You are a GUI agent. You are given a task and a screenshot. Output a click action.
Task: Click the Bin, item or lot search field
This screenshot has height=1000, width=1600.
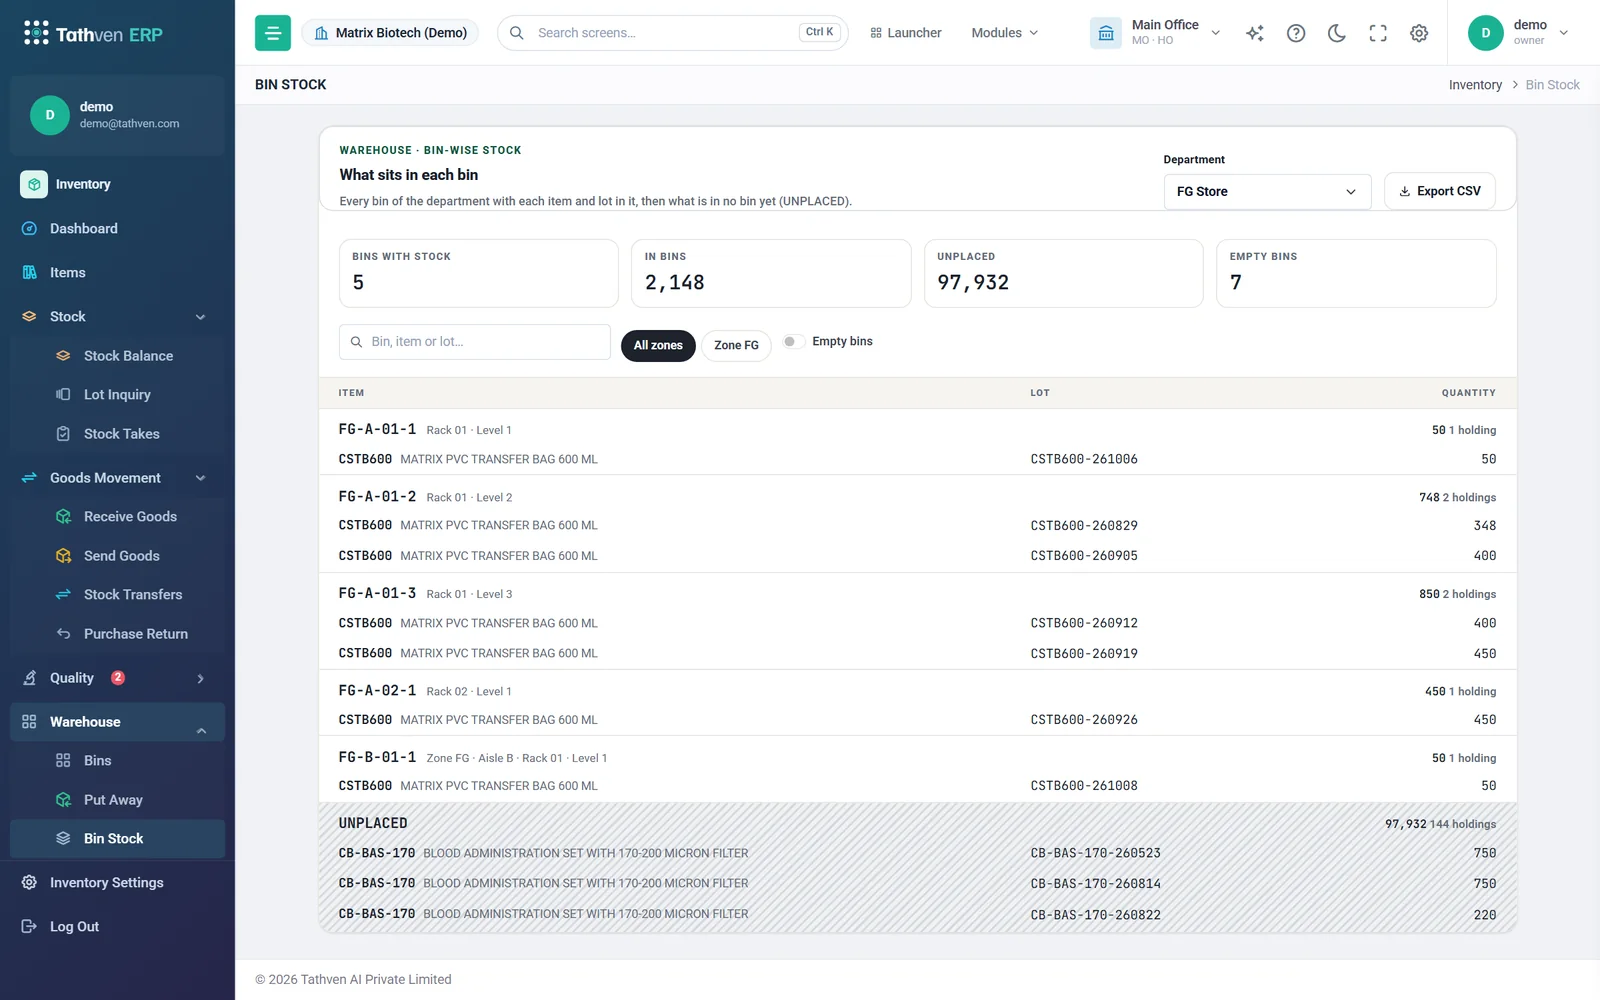[x=475, y=342]
